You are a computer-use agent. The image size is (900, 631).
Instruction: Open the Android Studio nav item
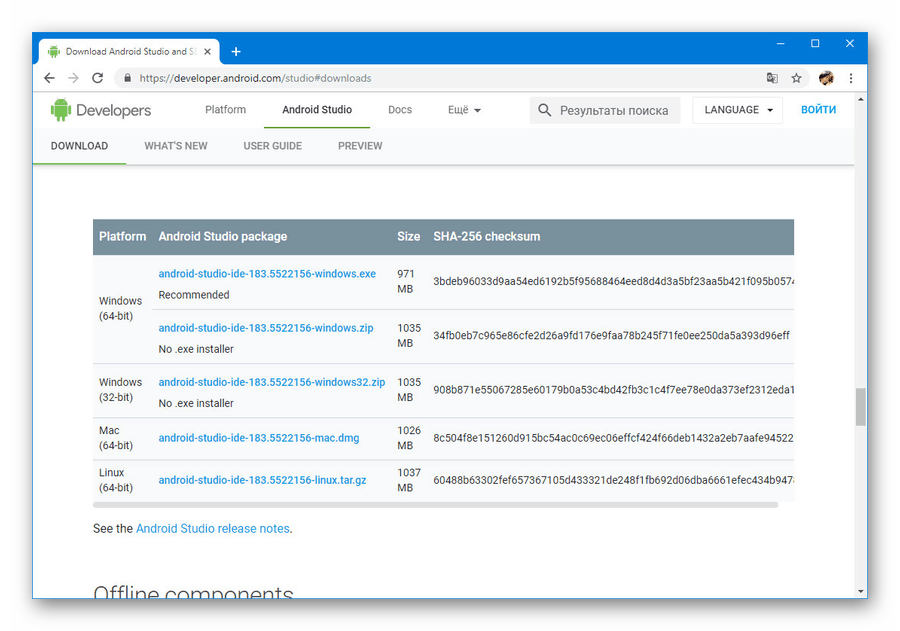(317, 110)
